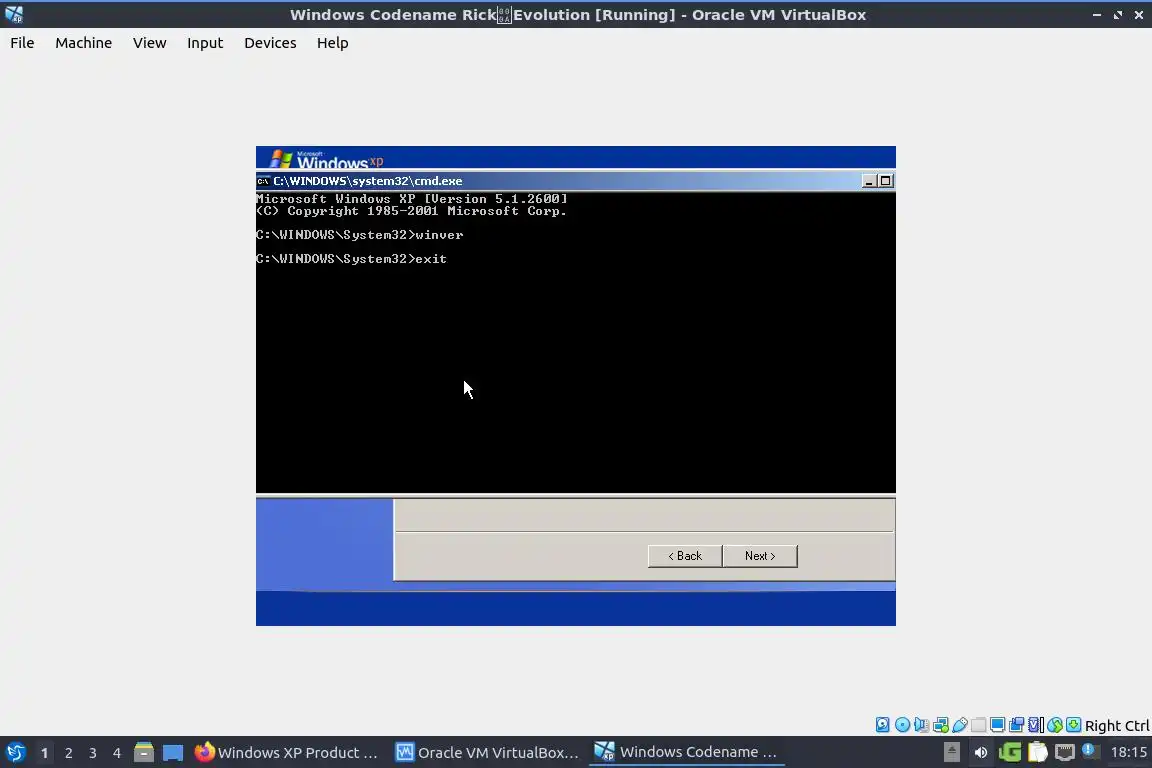Viewport: 1152px width, 768px height.
Task: Switch to Firefox Windows XP Product window
Action: point(287,753)
